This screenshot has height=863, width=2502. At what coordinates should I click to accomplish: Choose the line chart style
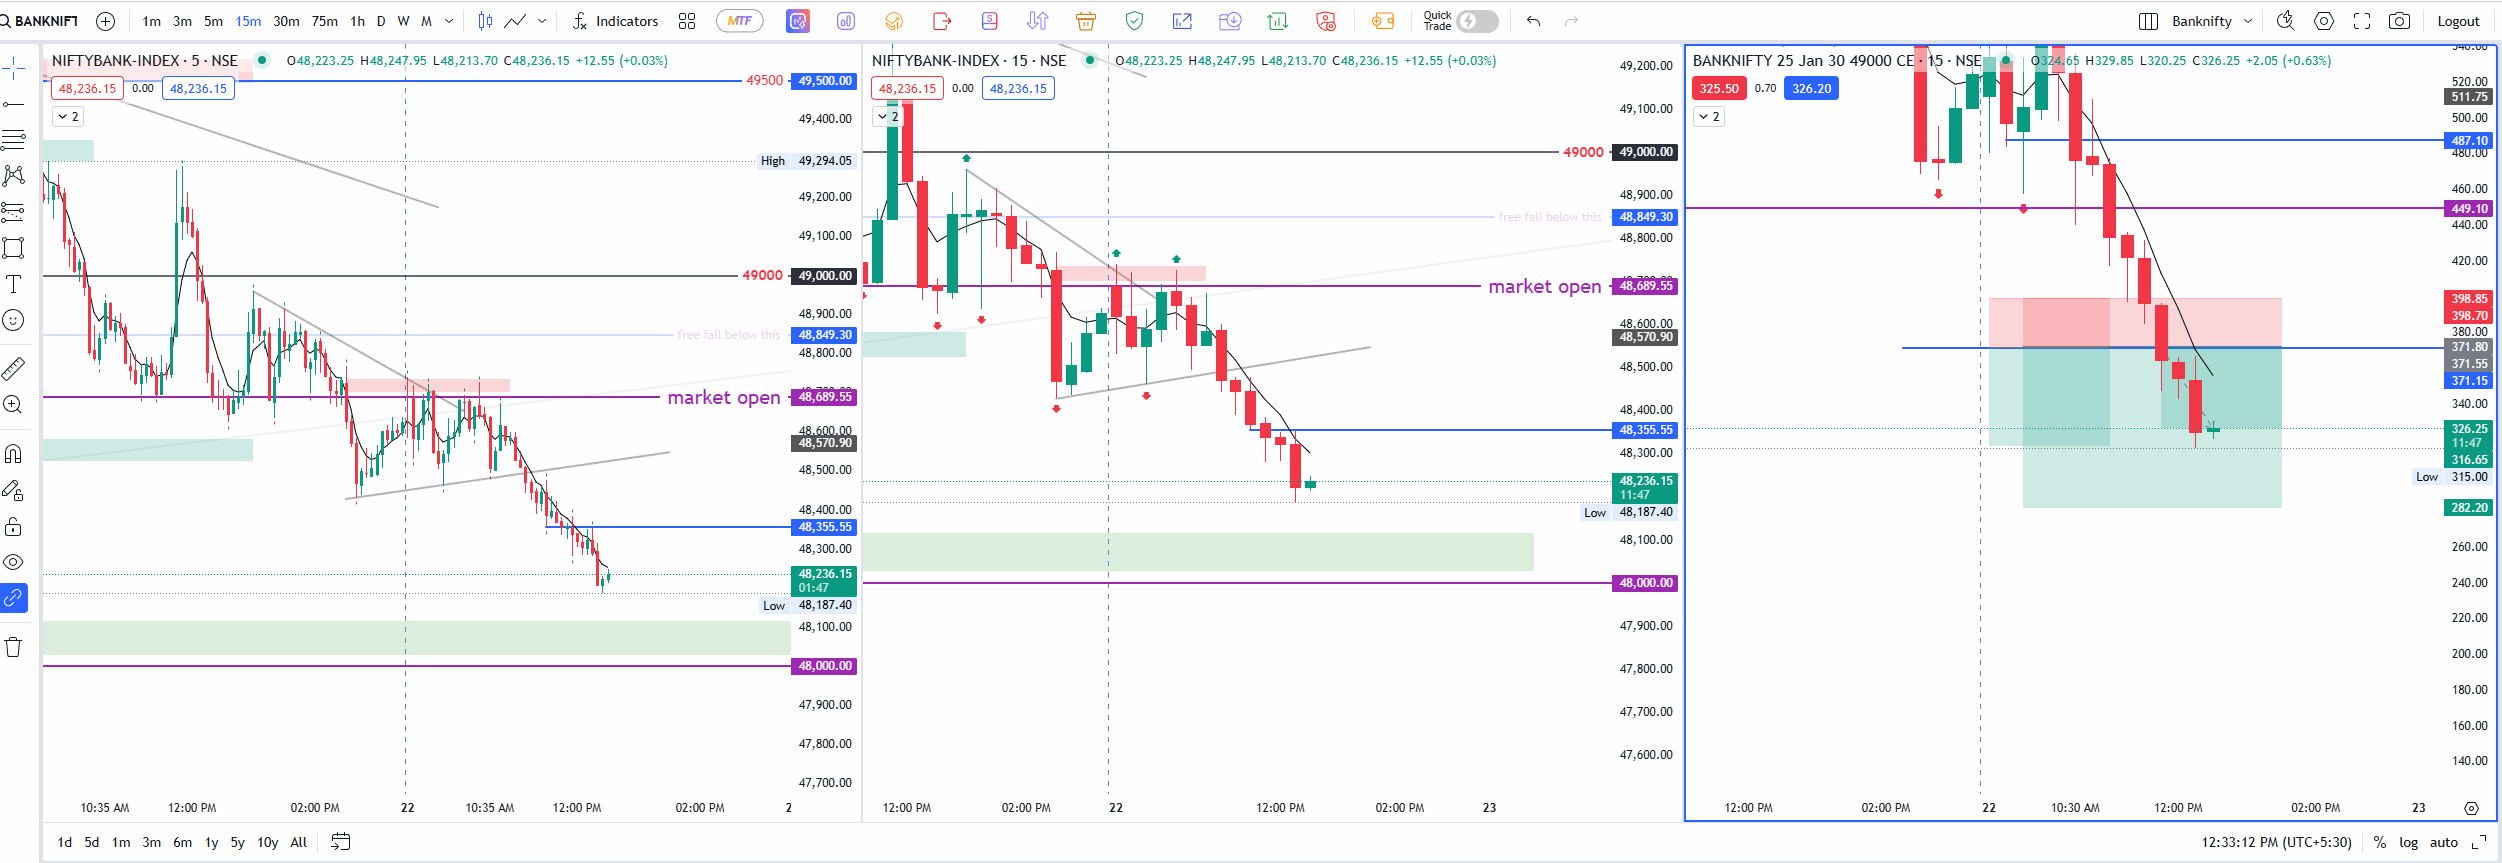515,21
